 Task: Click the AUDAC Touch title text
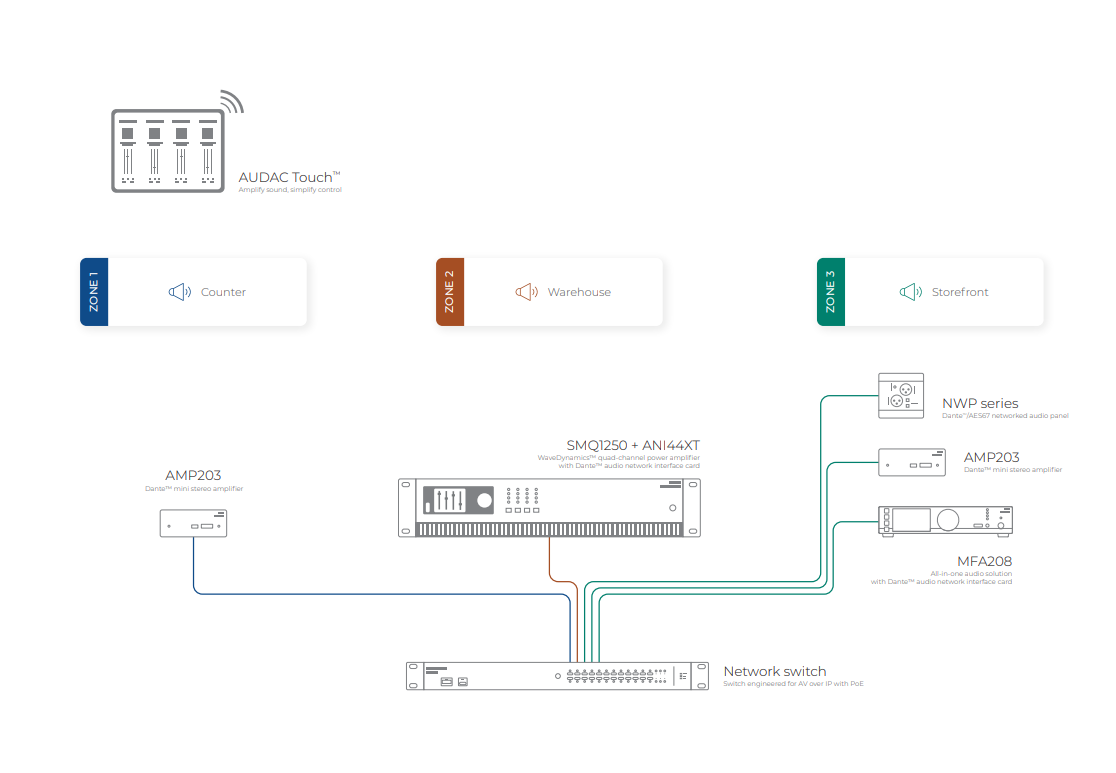289,177
